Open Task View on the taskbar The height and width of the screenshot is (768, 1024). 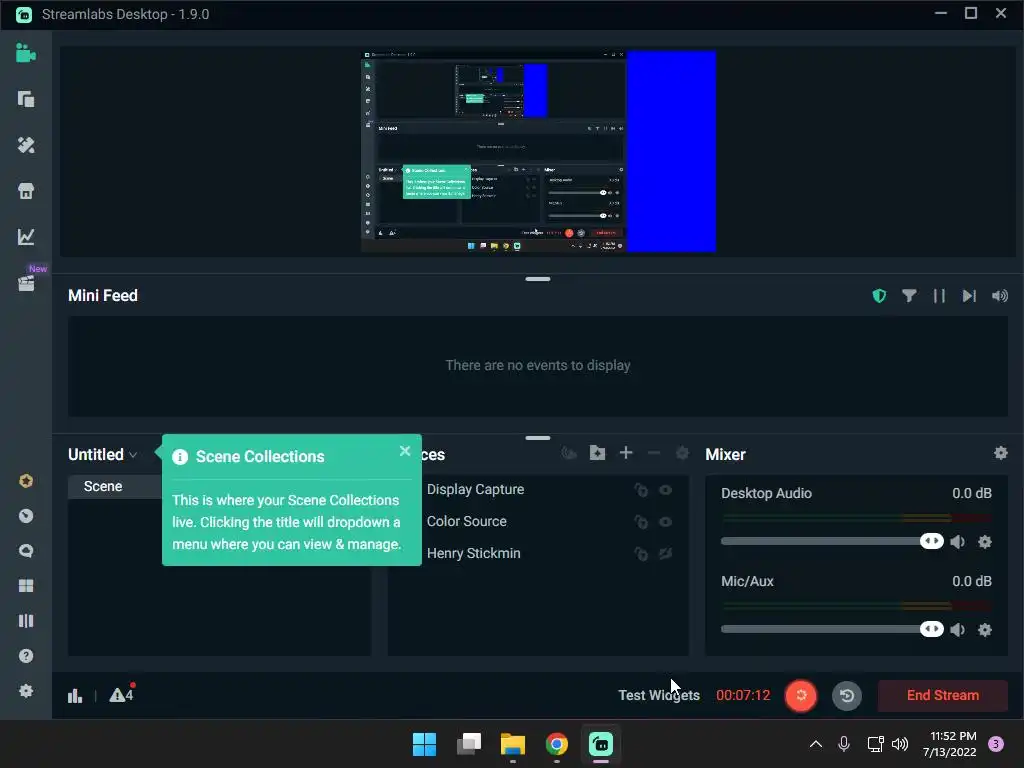click(x=468, y=744)
